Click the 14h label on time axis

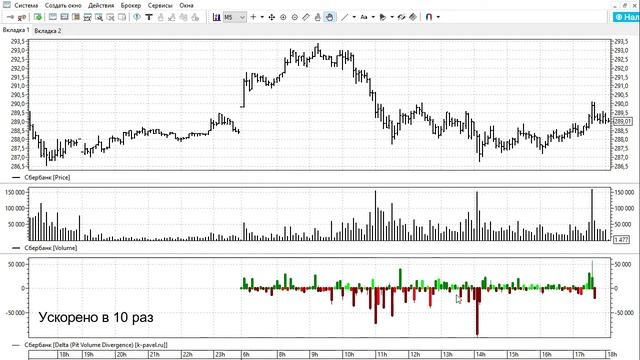[480, 355]
